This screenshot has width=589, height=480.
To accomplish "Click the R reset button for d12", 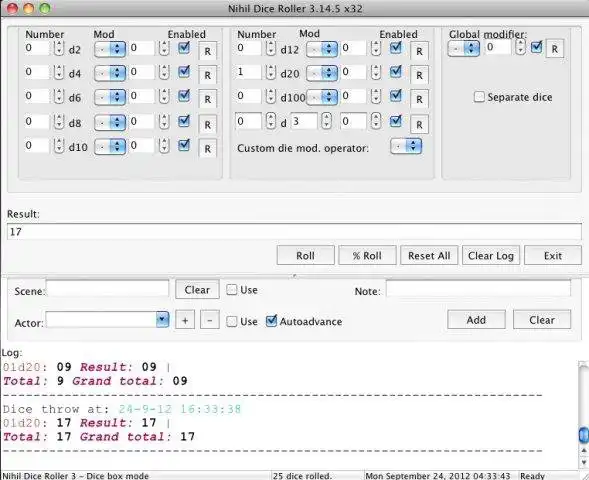I will coord(419,51).
